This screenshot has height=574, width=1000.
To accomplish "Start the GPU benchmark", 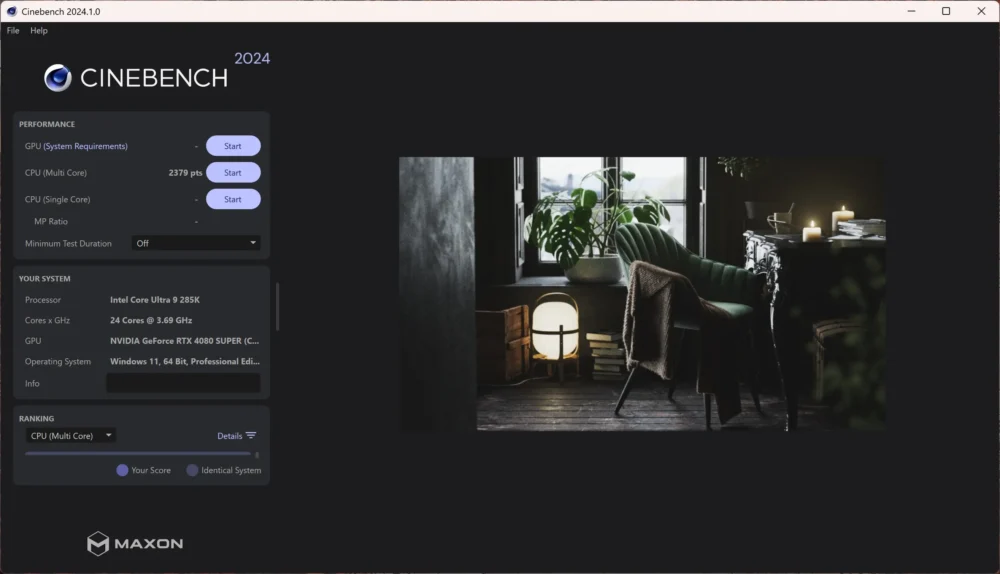I will coord(233,146).
